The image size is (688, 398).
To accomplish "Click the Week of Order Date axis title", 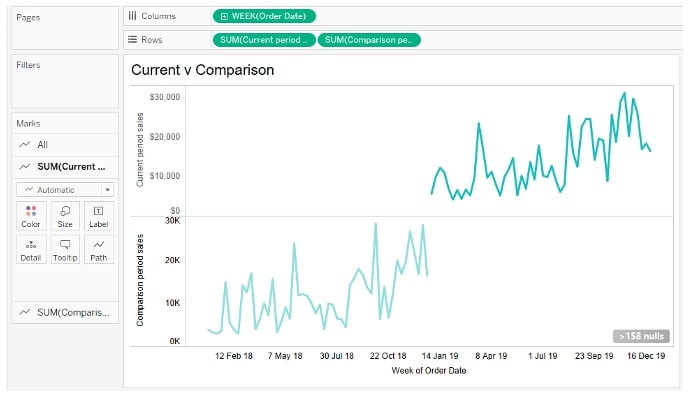I will [429, 370].
